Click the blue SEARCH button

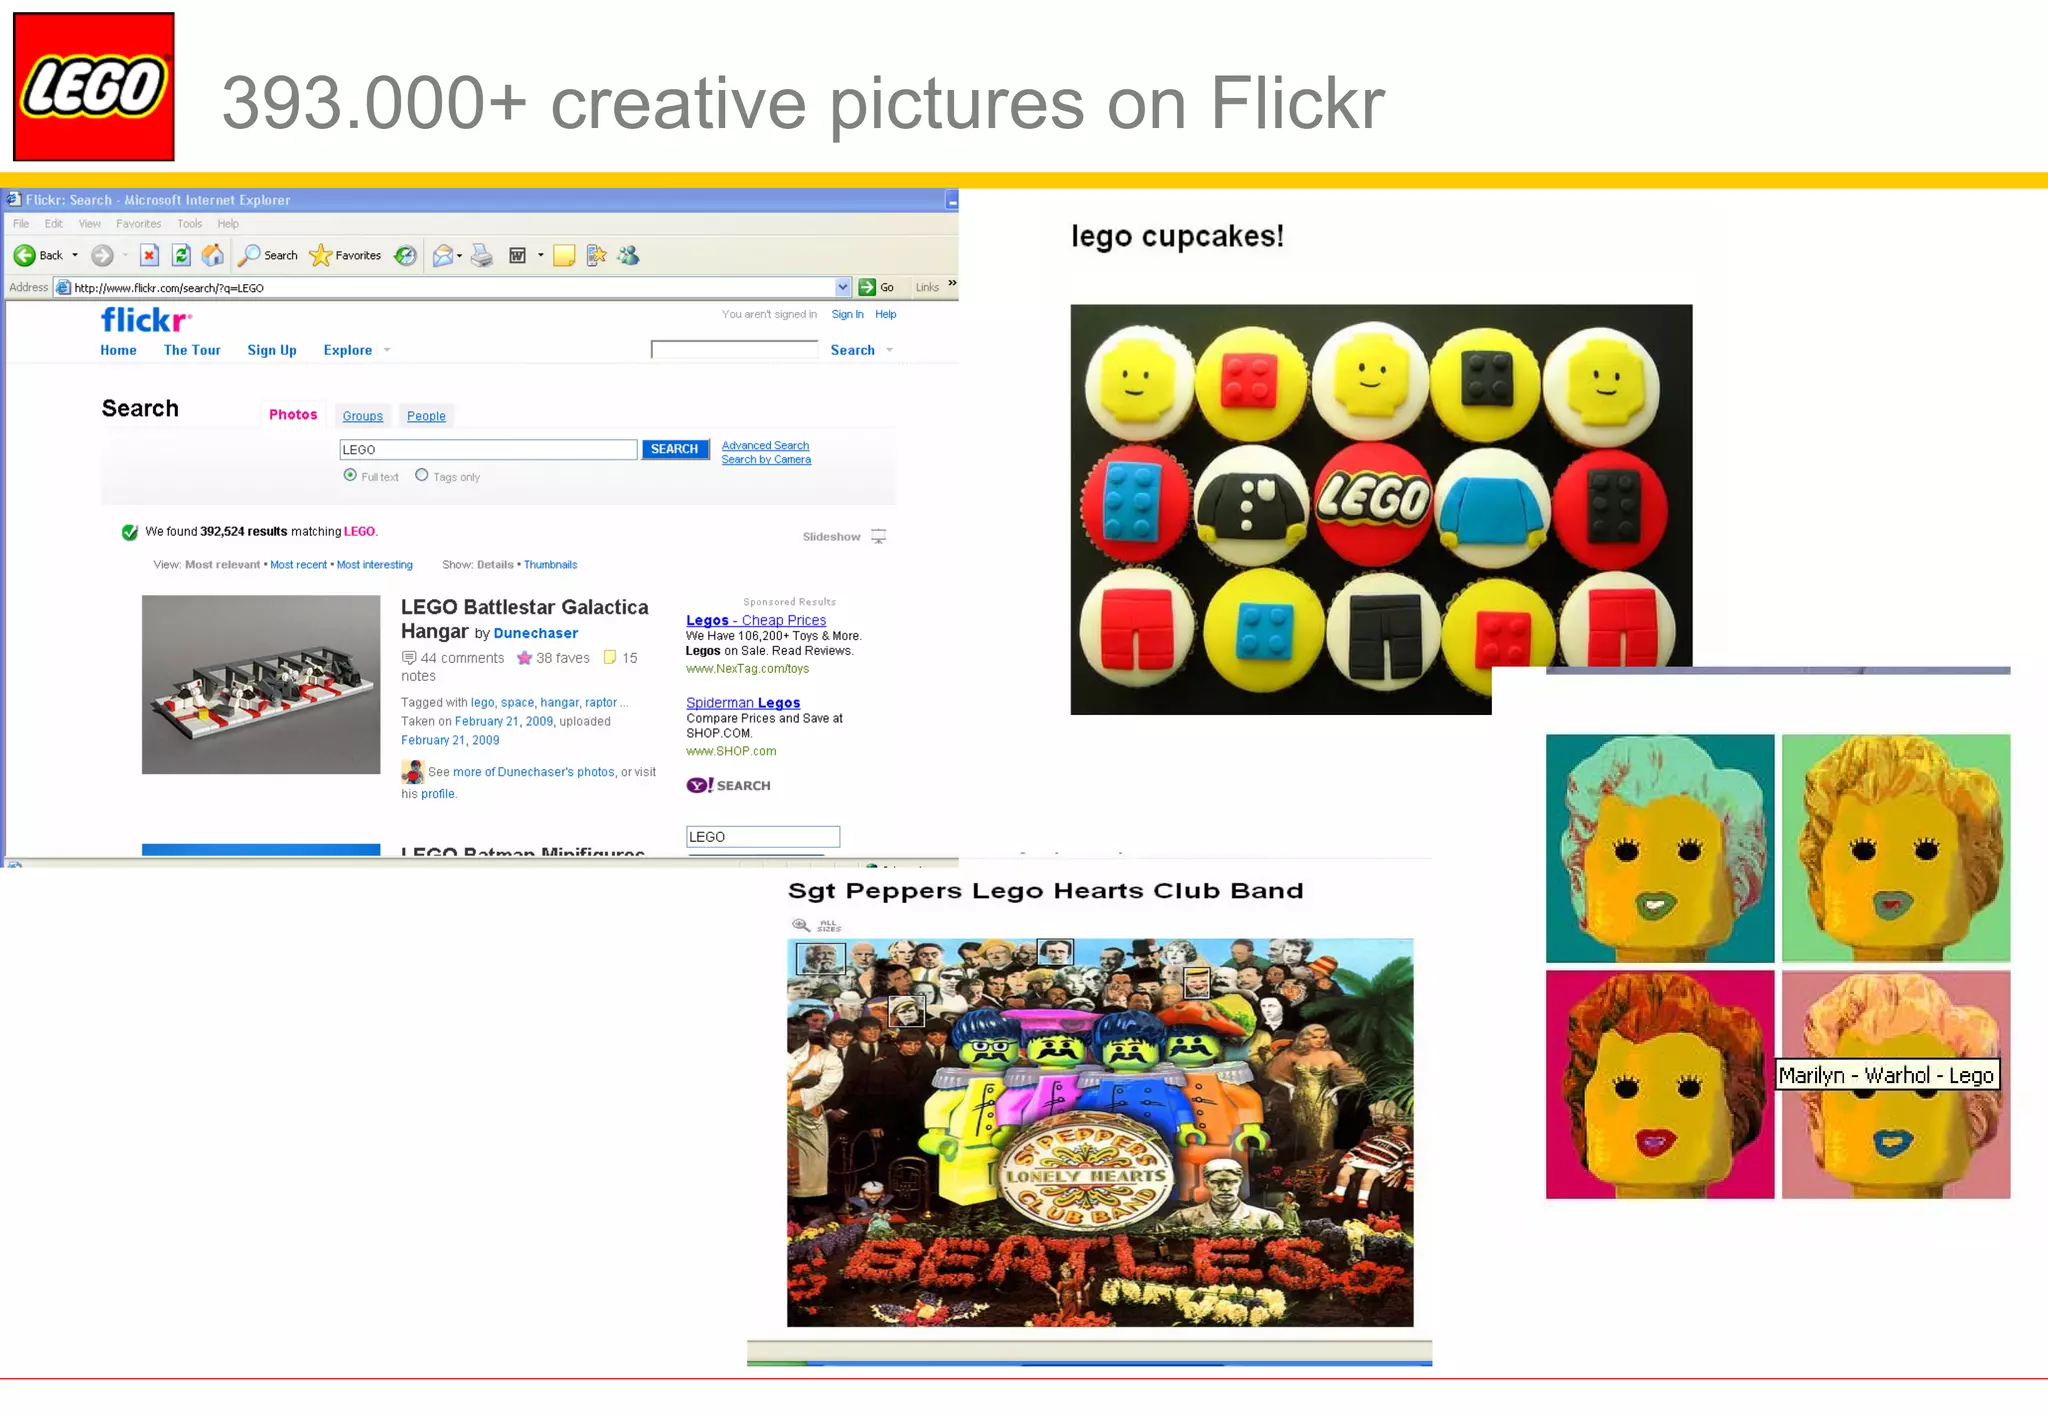tap(675, 449)
